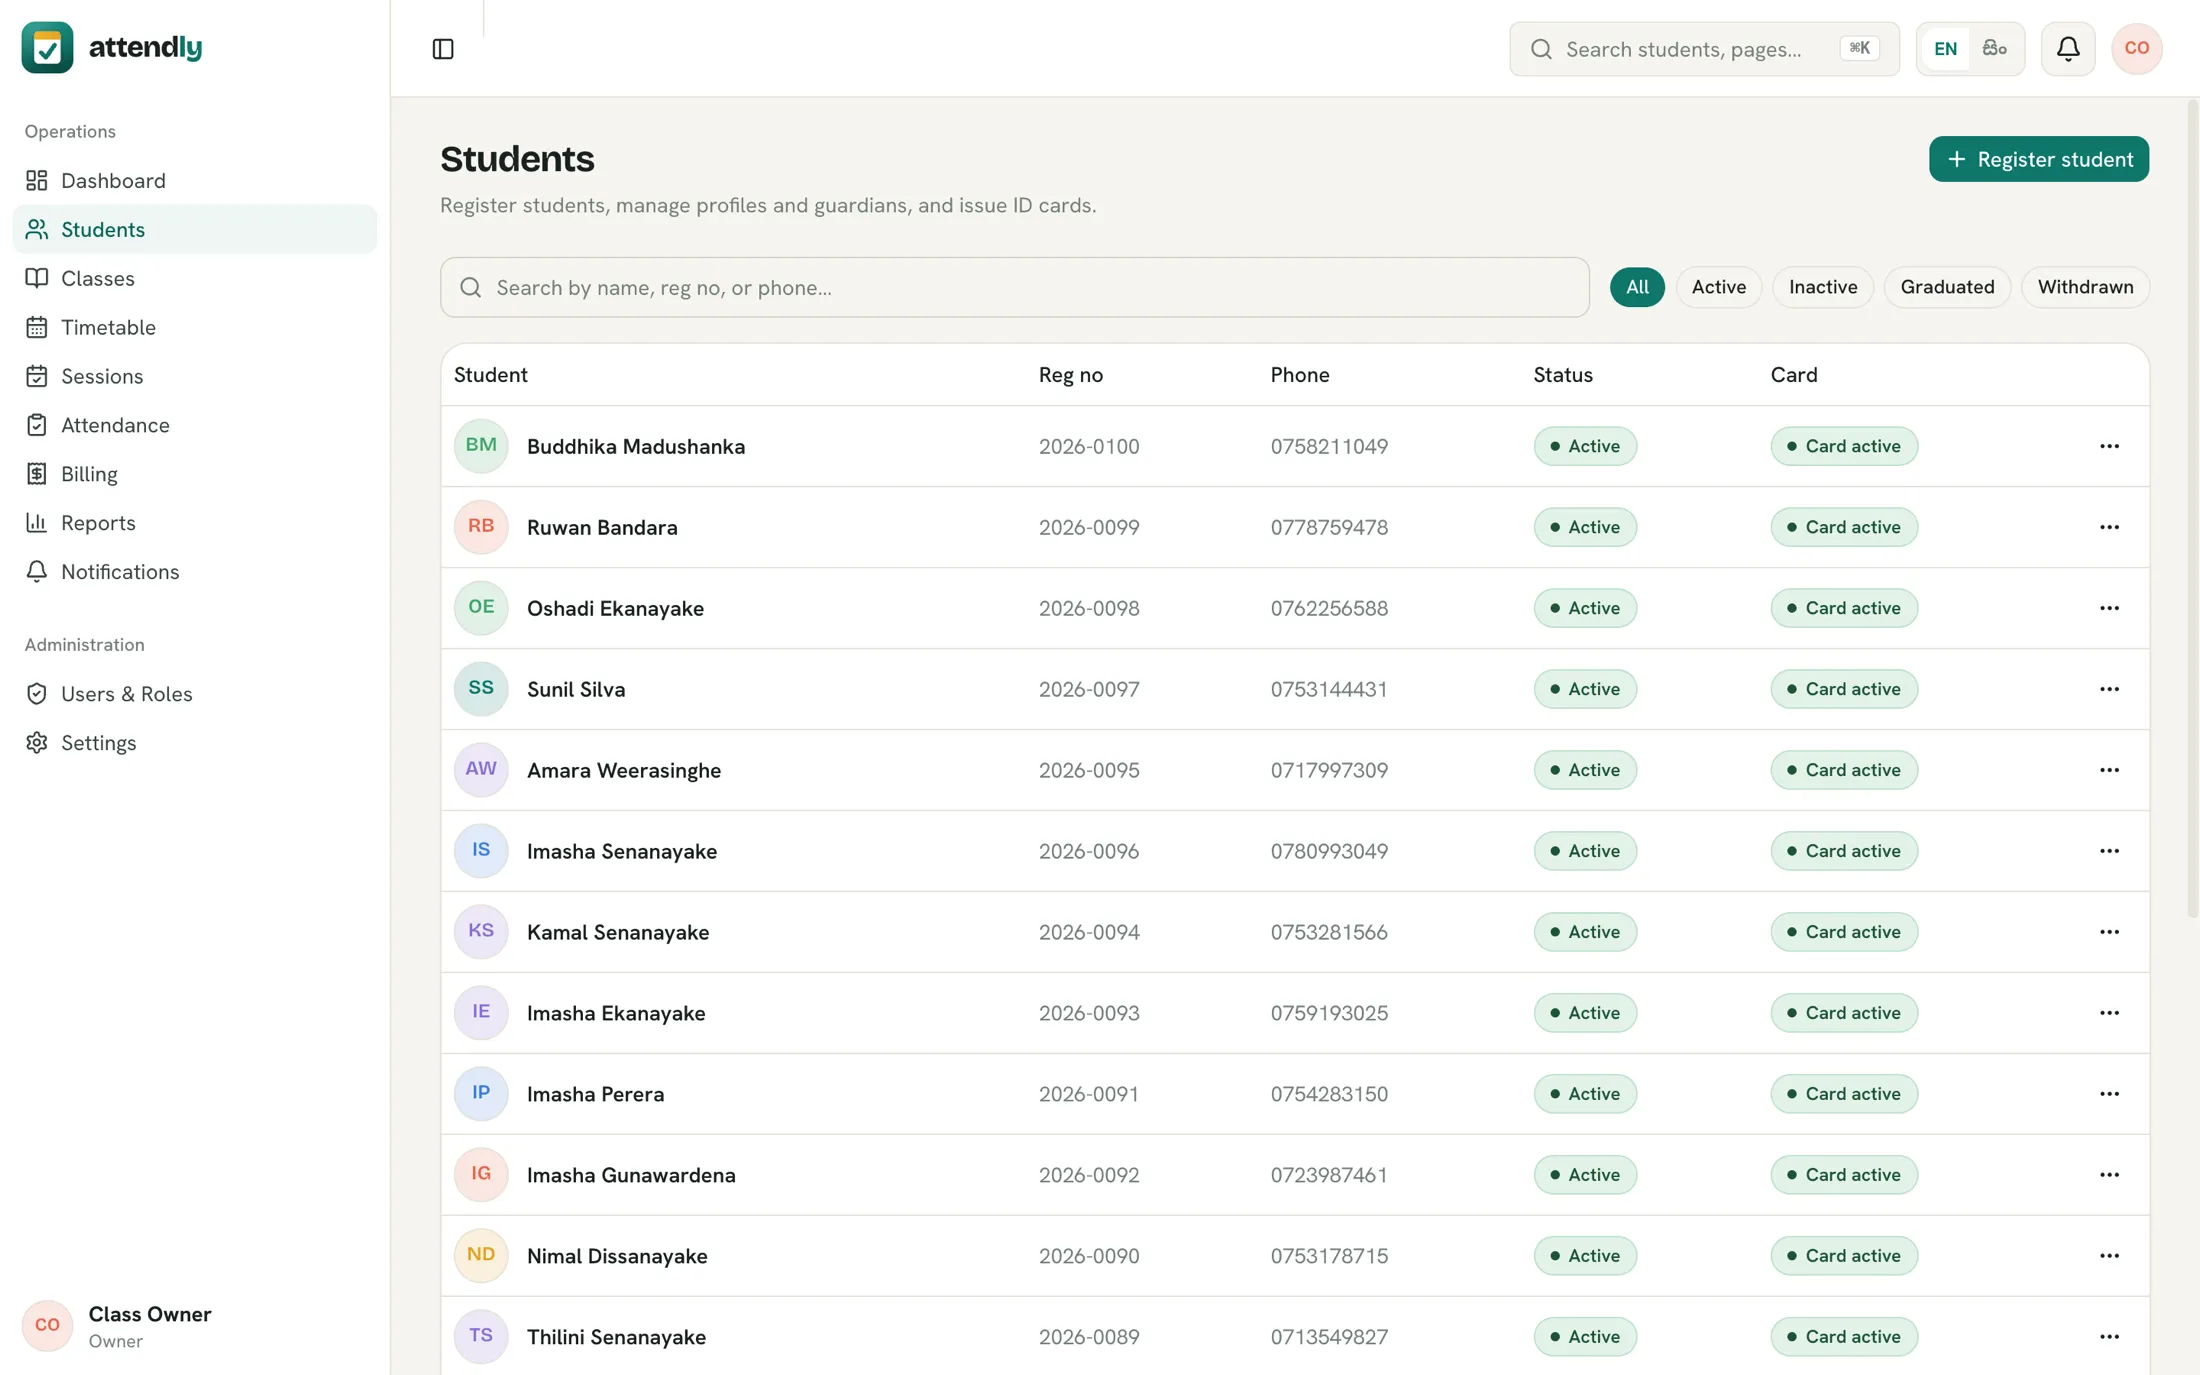Click phone number 0759193025

point(1329,1013)
